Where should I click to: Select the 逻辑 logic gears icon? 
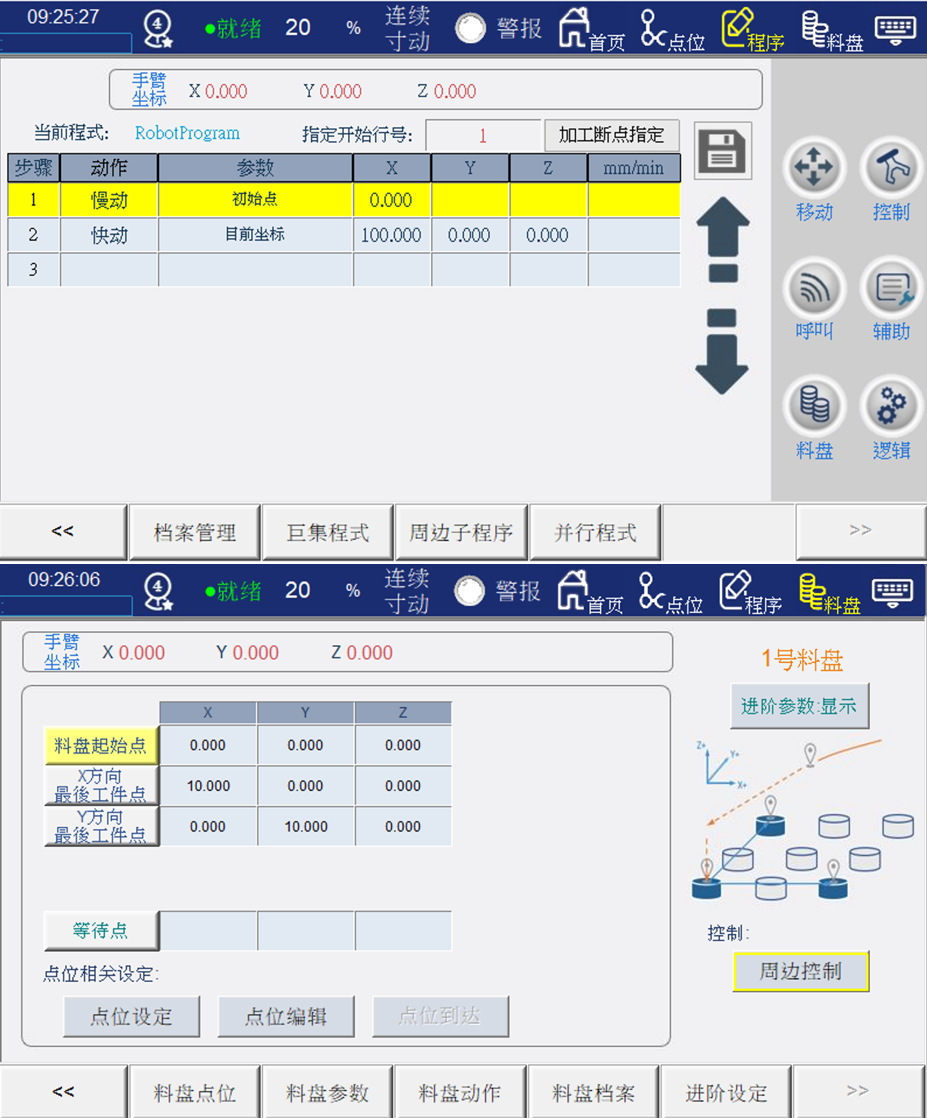(x=891, y=408)
